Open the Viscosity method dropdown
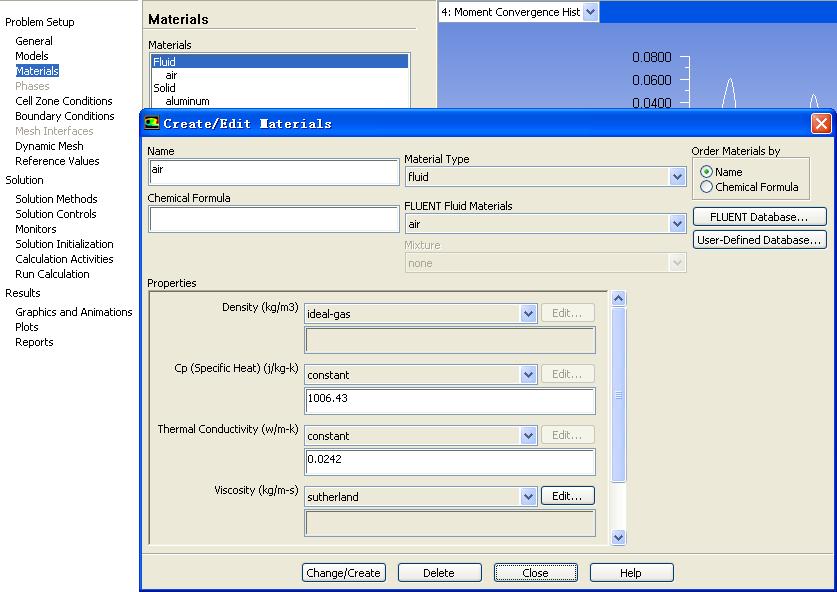Viewport: 837px width, 592px height. click(529, 497)
